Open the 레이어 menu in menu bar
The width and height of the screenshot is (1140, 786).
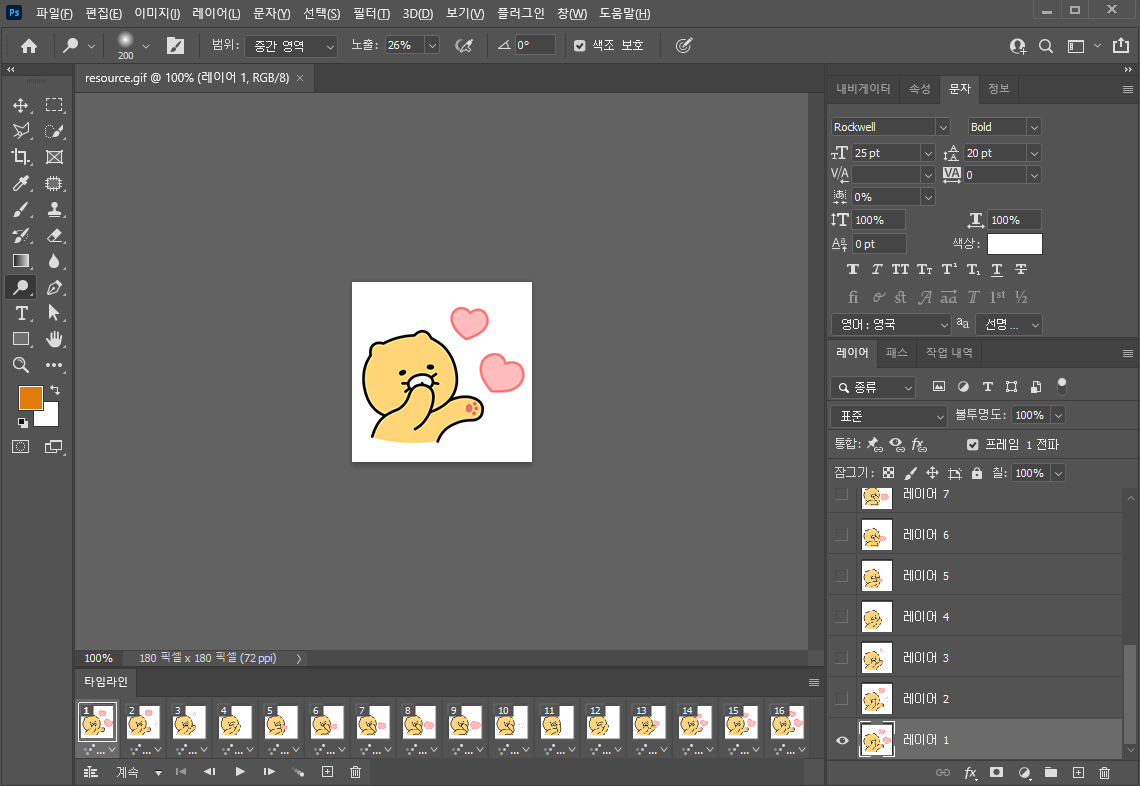tap(216, 13)
